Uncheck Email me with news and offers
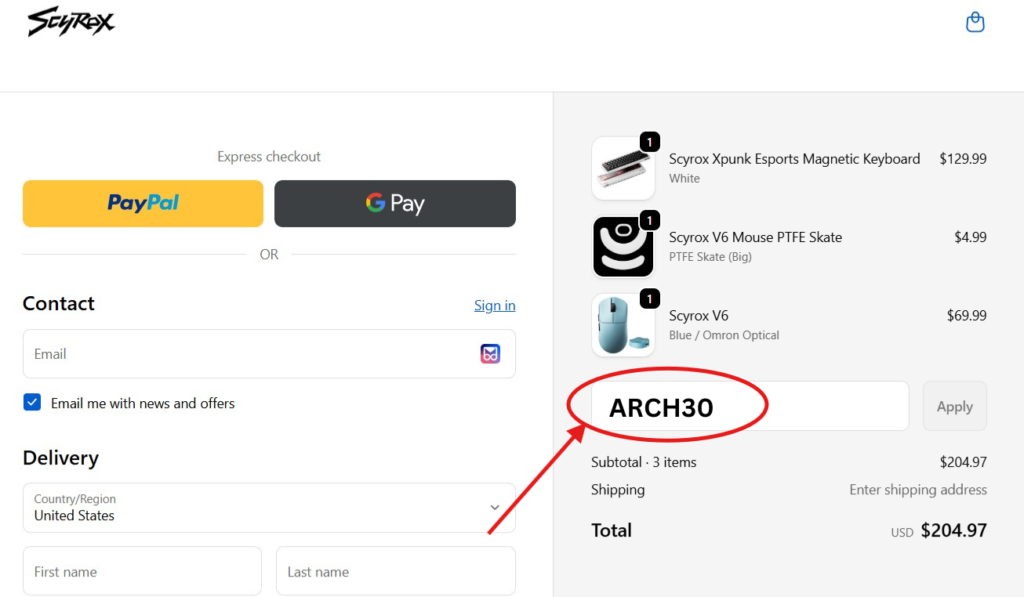1024x597 pixels. 31,402
